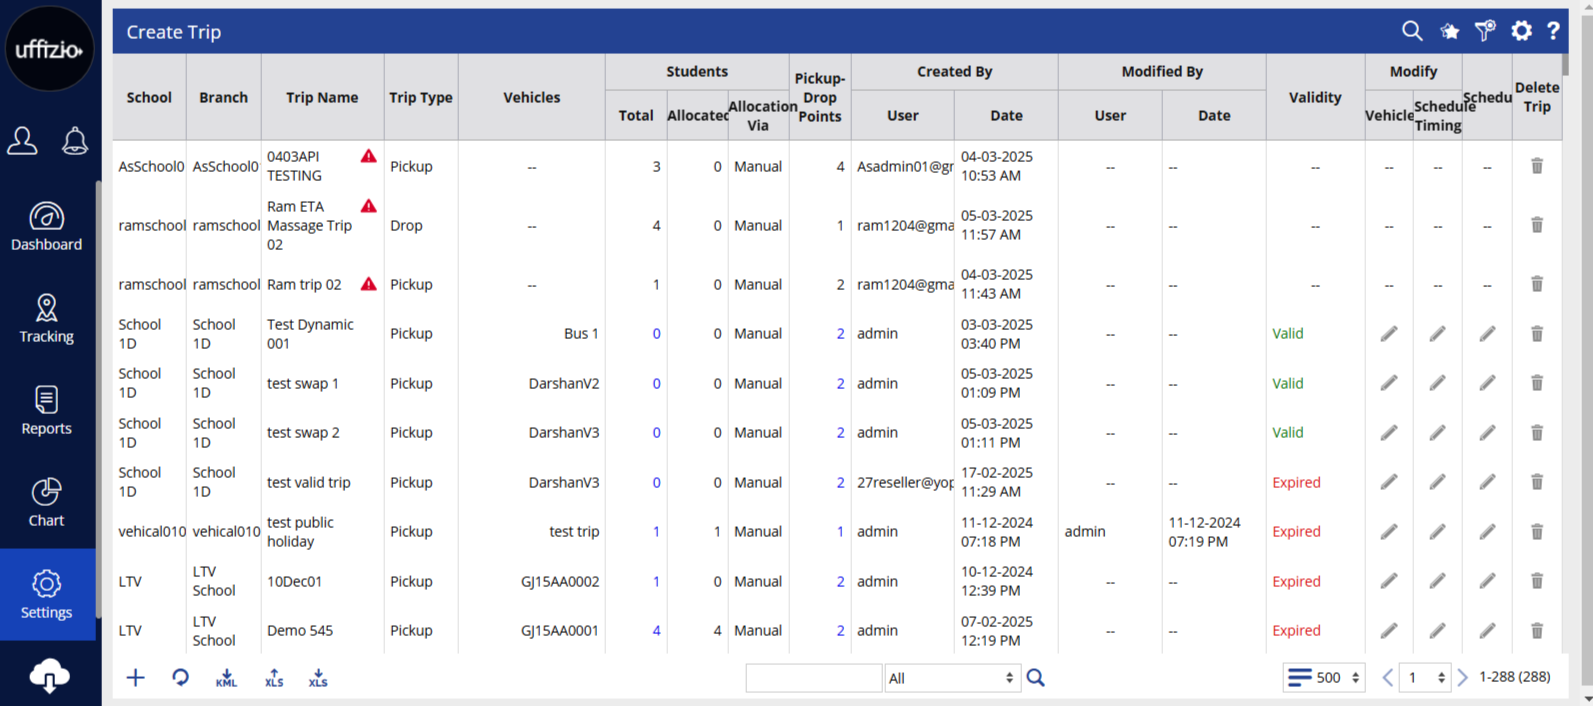Click total students link for Demo 545

pos(656,631)
